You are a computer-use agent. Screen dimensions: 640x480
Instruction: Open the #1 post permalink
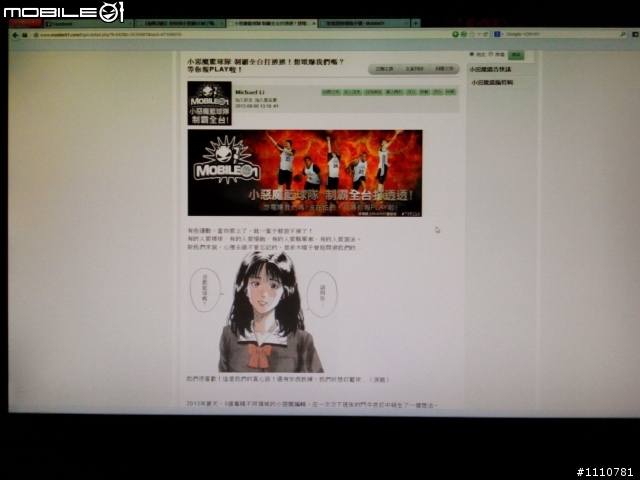pos(276,106)
